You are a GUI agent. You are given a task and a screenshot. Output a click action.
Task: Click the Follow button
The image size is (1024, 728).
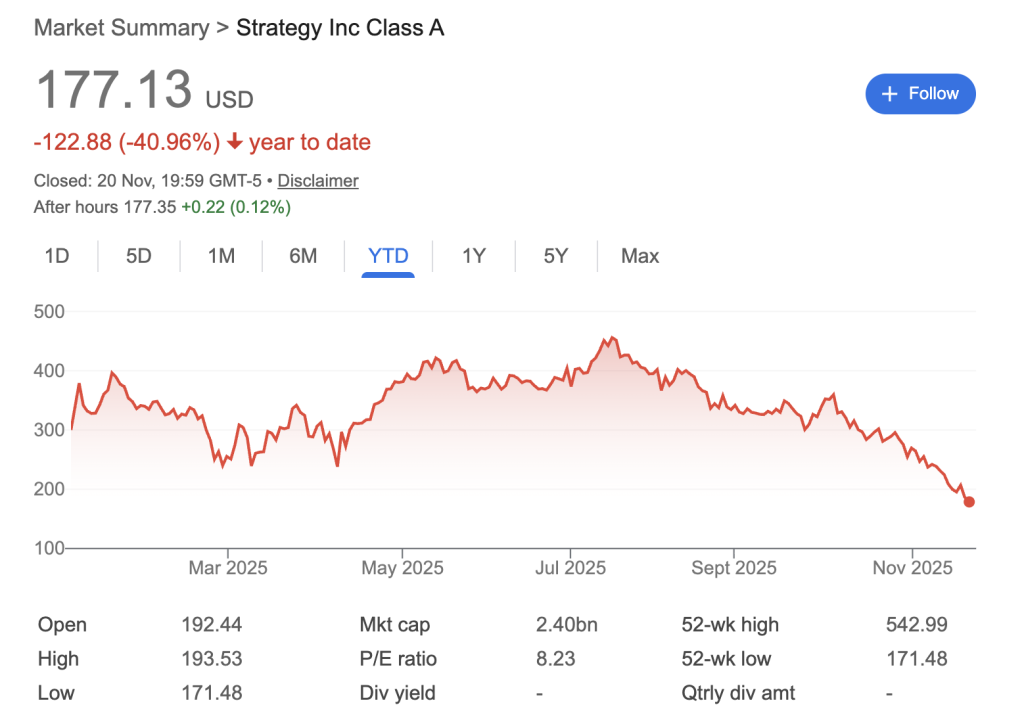(920, 94)
